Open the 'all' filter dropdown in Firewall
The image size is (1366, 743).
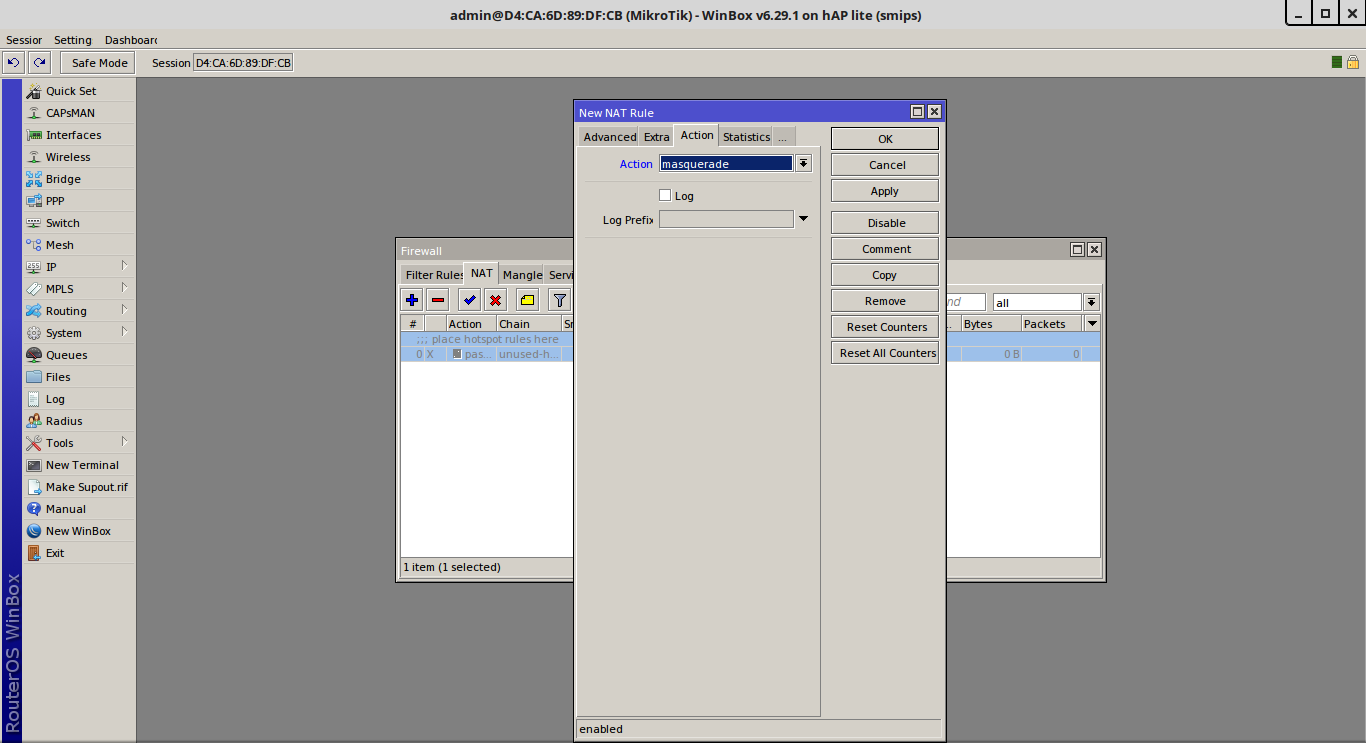click(x=1091, y=302)
